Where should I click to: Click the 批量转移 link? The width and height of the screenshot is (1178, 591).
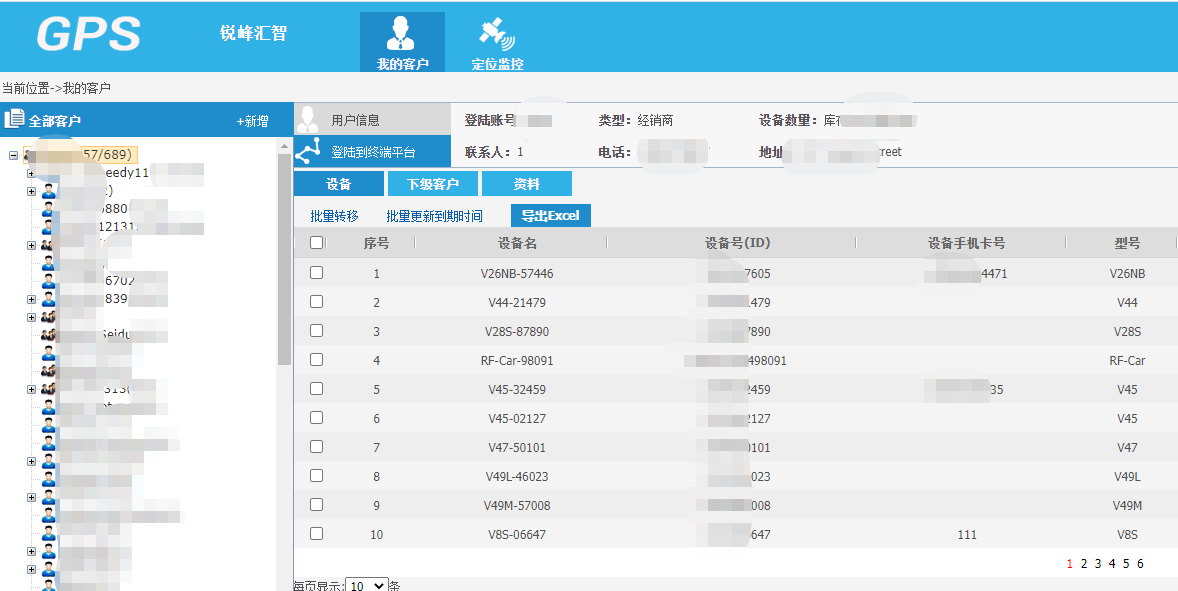point(334,216)
